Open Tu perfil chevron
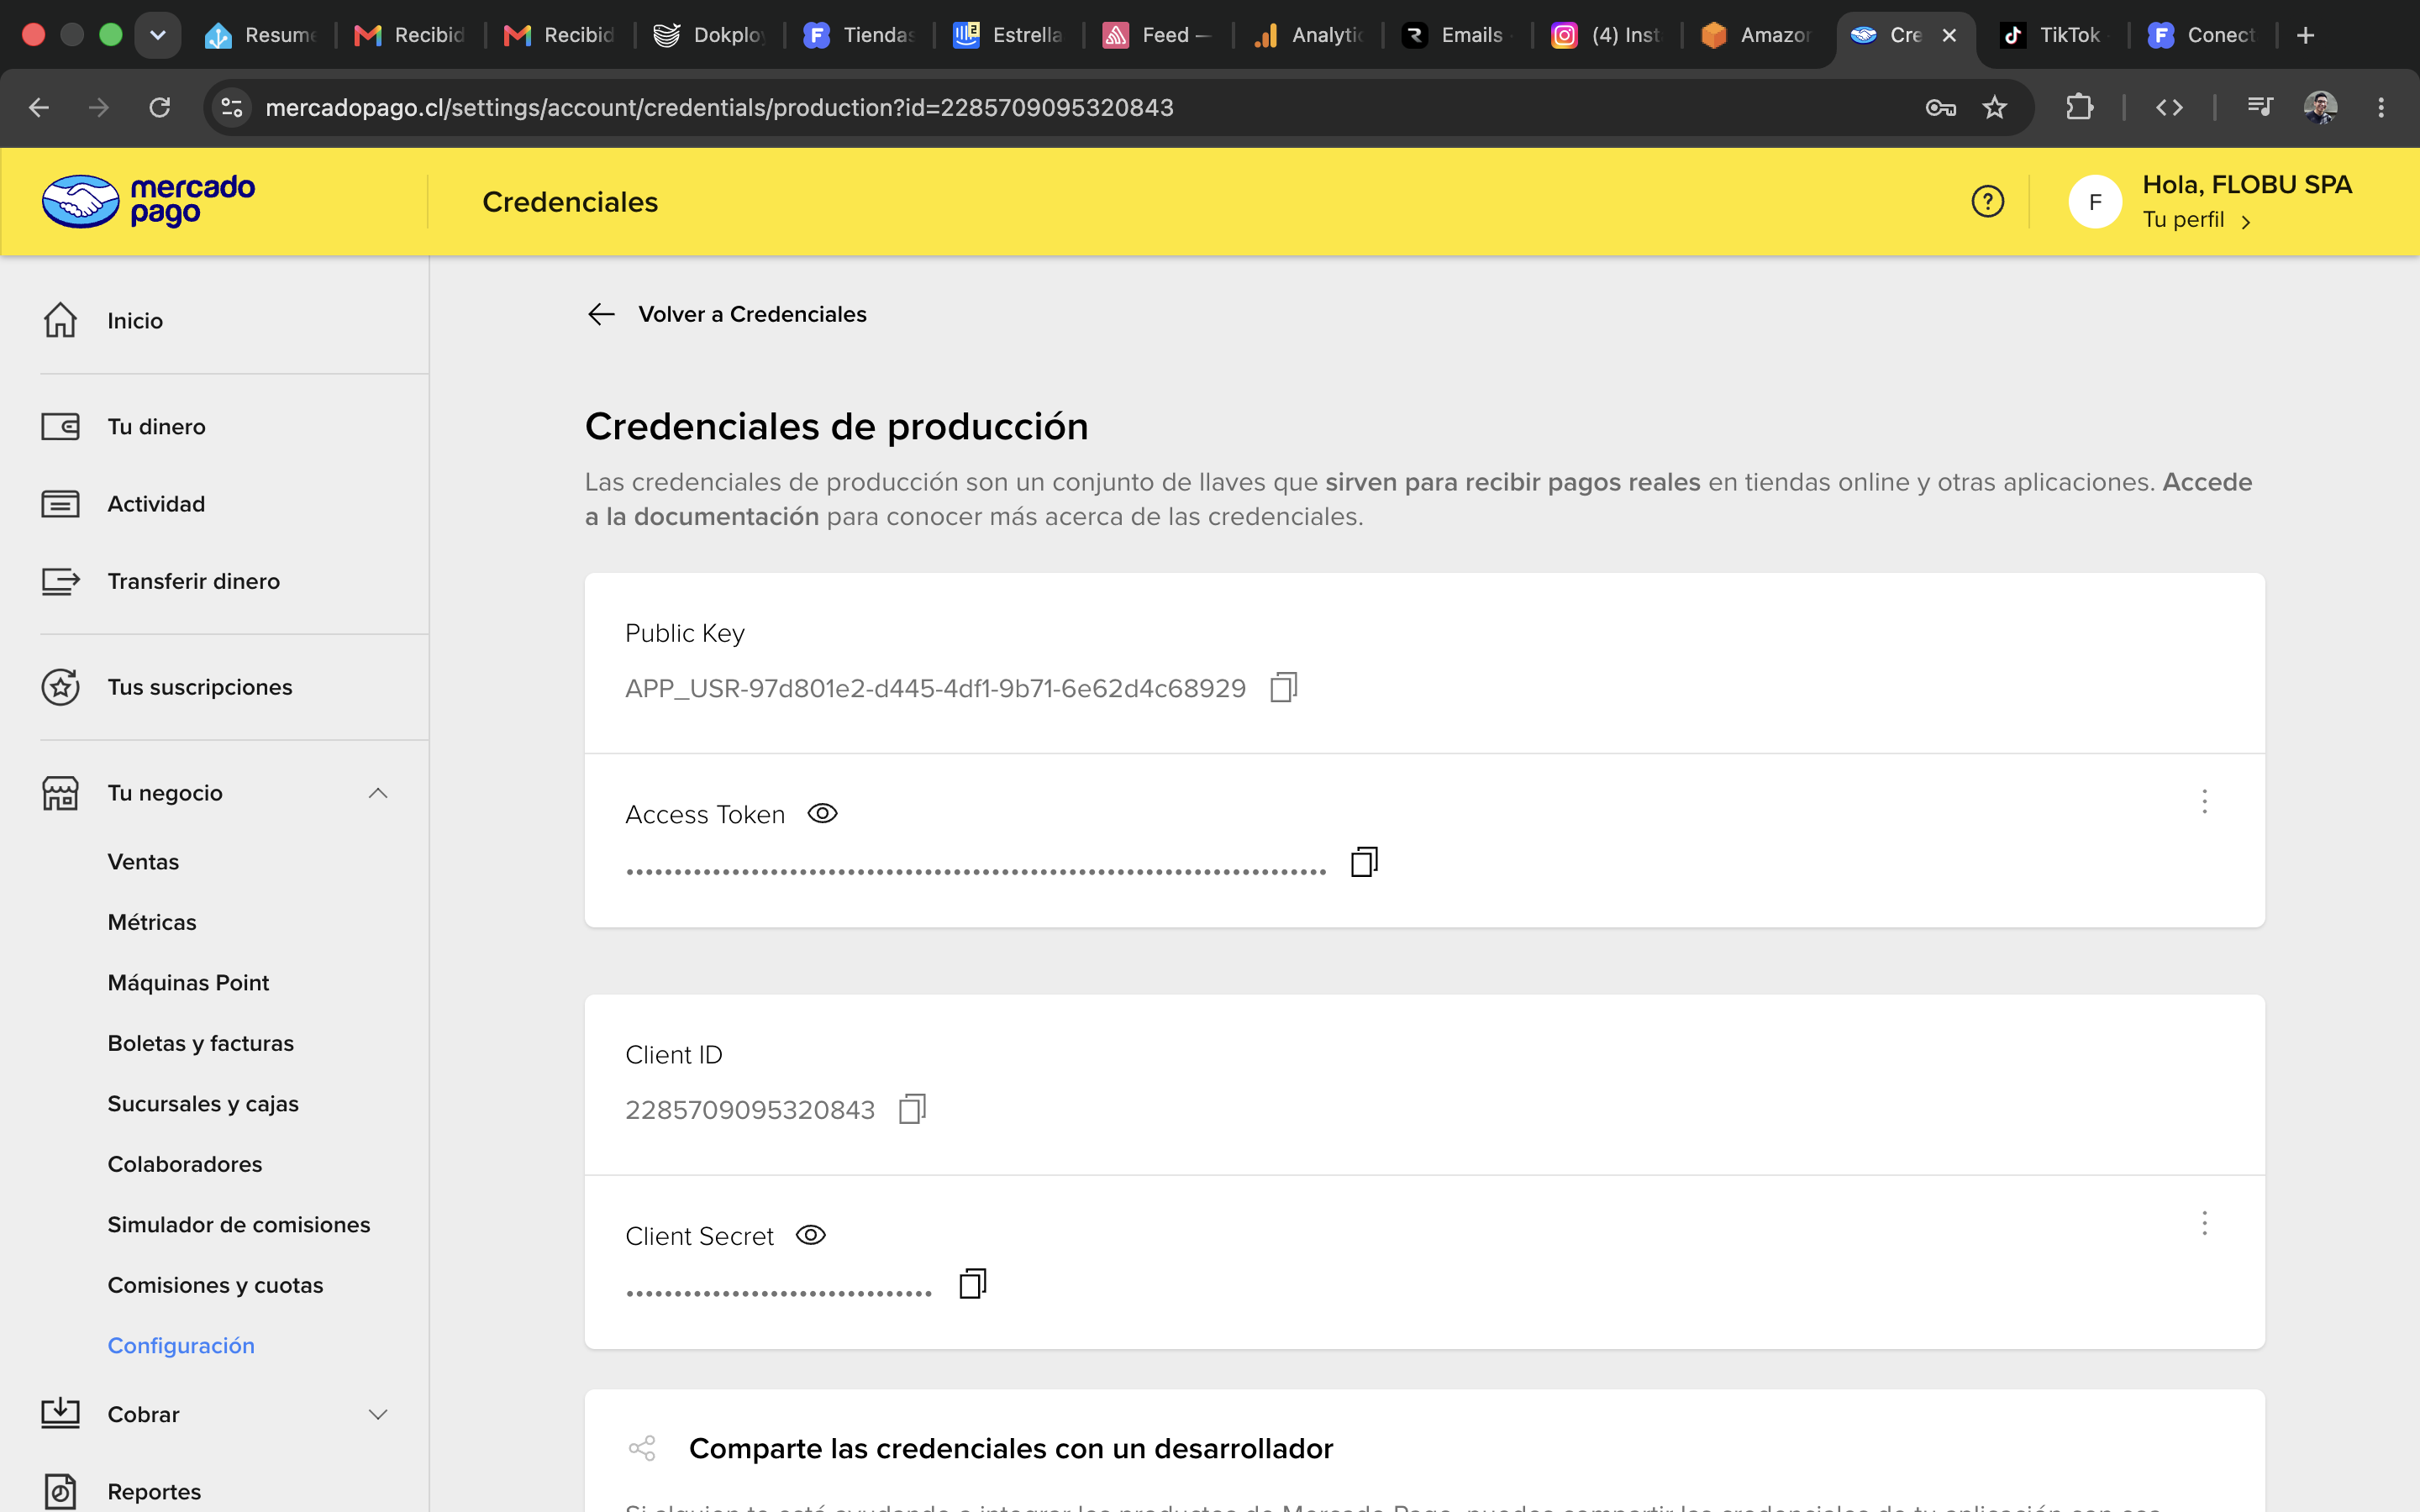 pos(2246,222)
